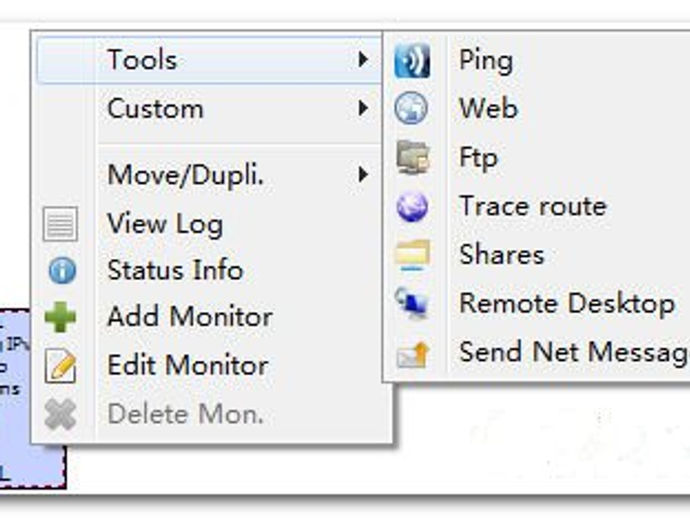
Task: Click the Remote Desktop icon
Action: click(x=411, y=303)
